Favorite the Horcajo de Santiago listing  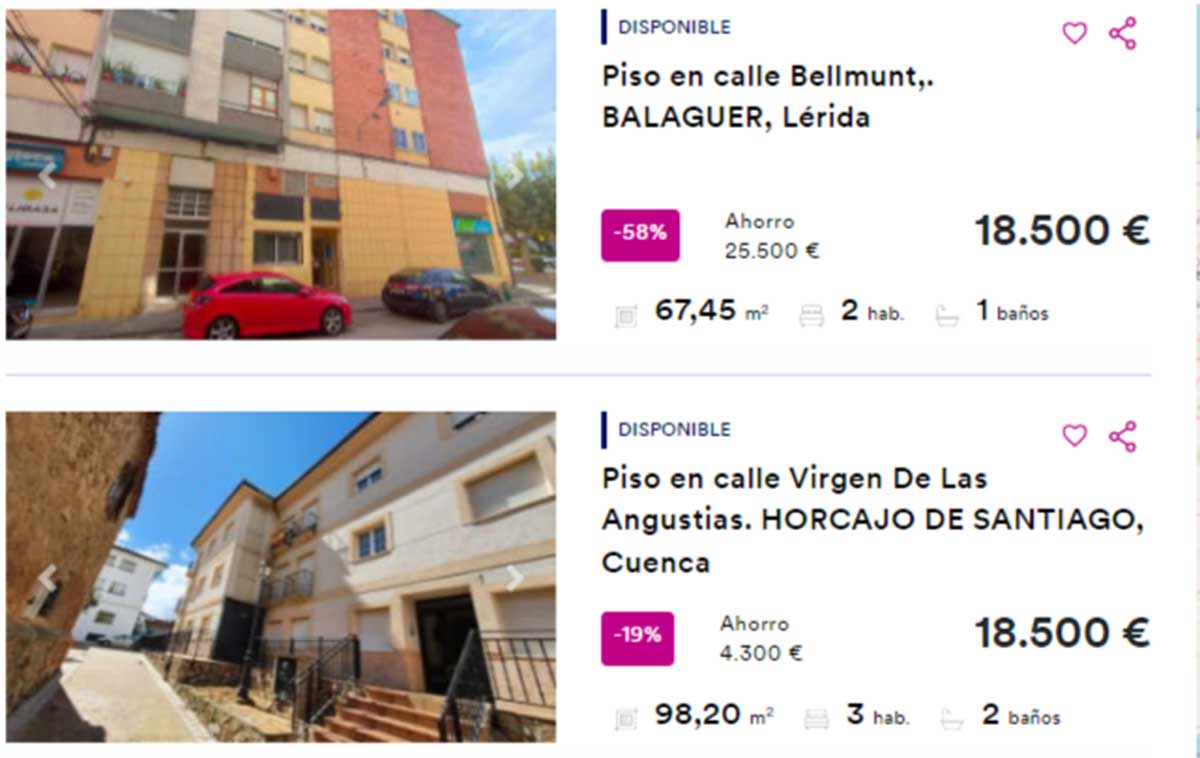(1074, 435)
